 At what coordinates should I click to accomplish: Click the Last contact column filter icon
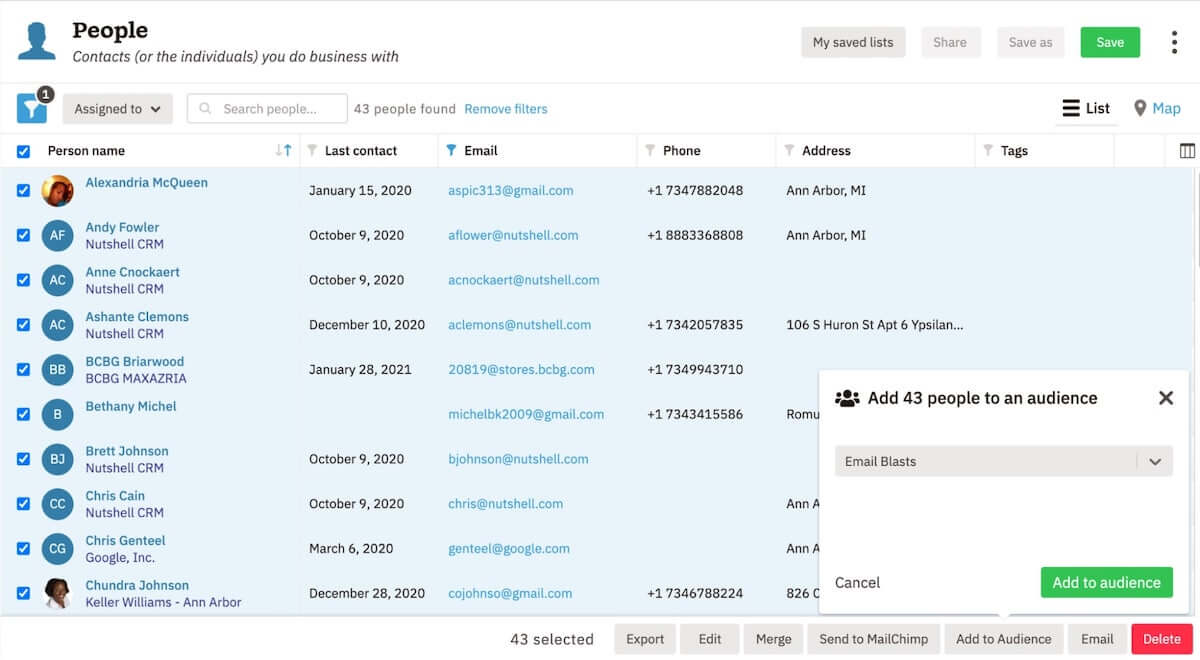click(x=312, y=151)
